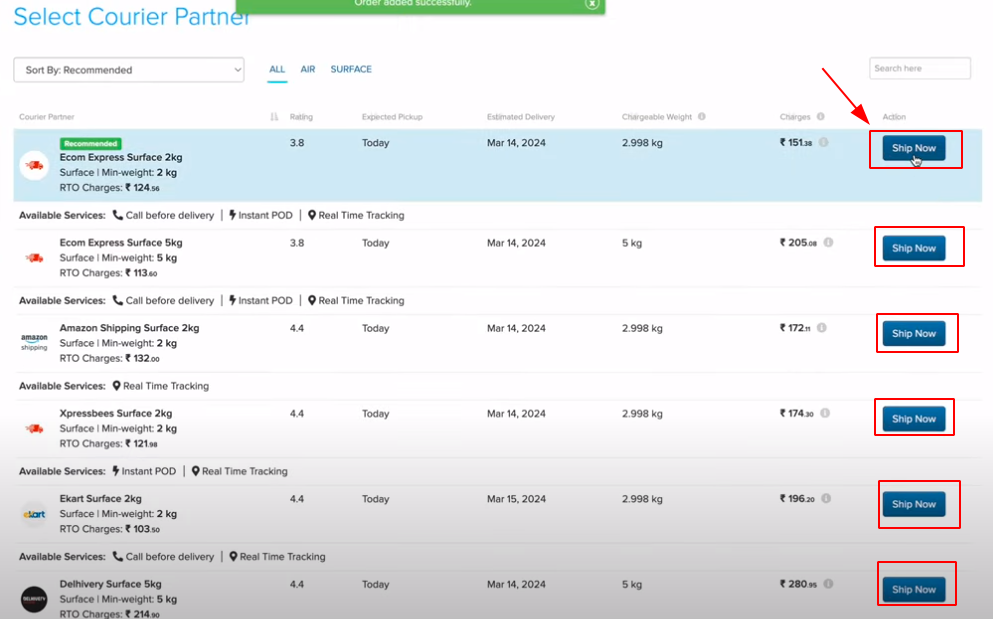Ship Now with Amazon Shipping Surface 2kg
The image size is (993, 619).
pos(914,334)
